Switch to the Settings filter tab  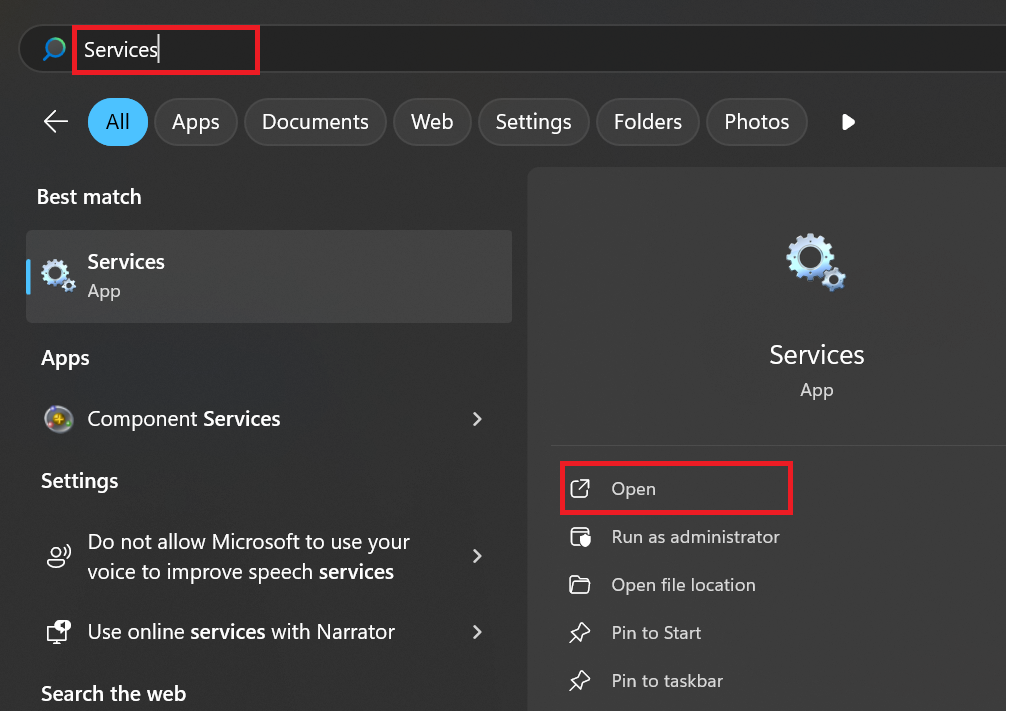pos(533,122)
